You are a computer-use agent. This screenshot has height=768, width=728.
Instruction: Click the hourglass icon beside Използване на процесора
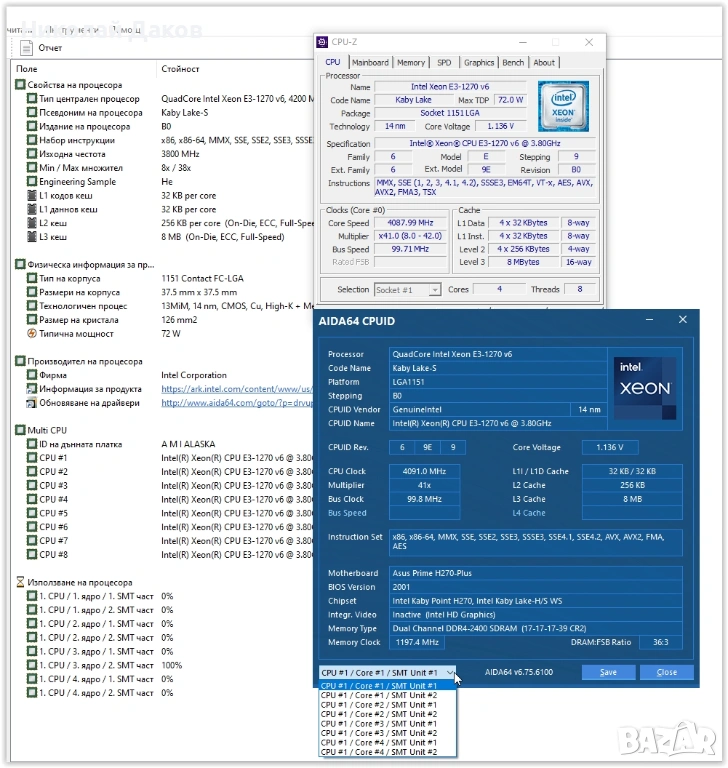pyautogui.click(x=20, y=582)
